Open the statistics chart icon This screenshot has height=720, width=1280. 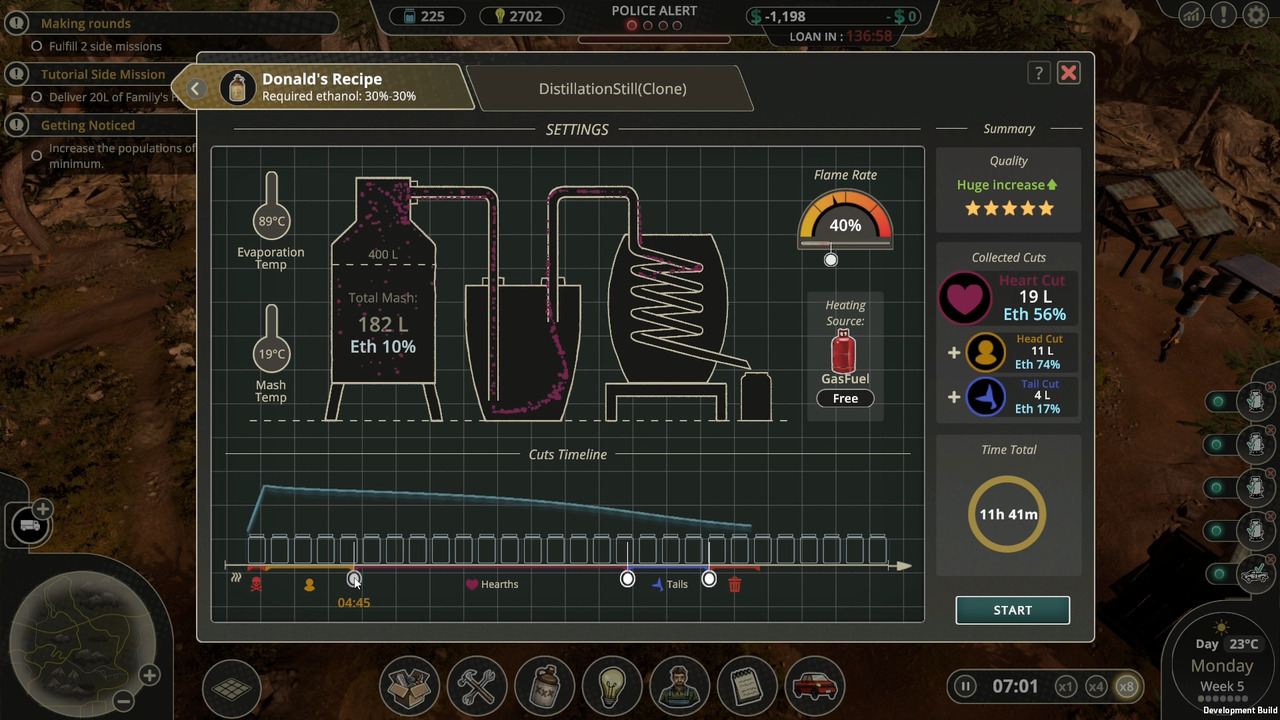[x=1191, y=15]
